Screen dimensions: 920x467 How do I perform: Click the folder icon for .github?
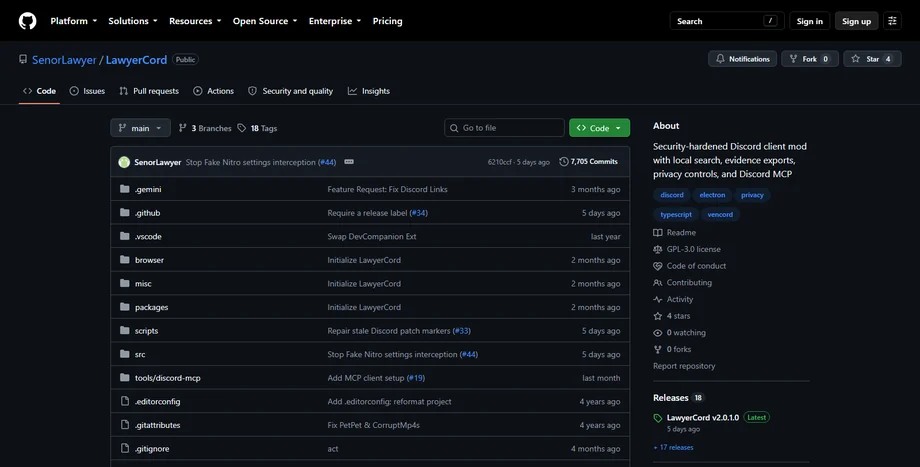point(124,212)
